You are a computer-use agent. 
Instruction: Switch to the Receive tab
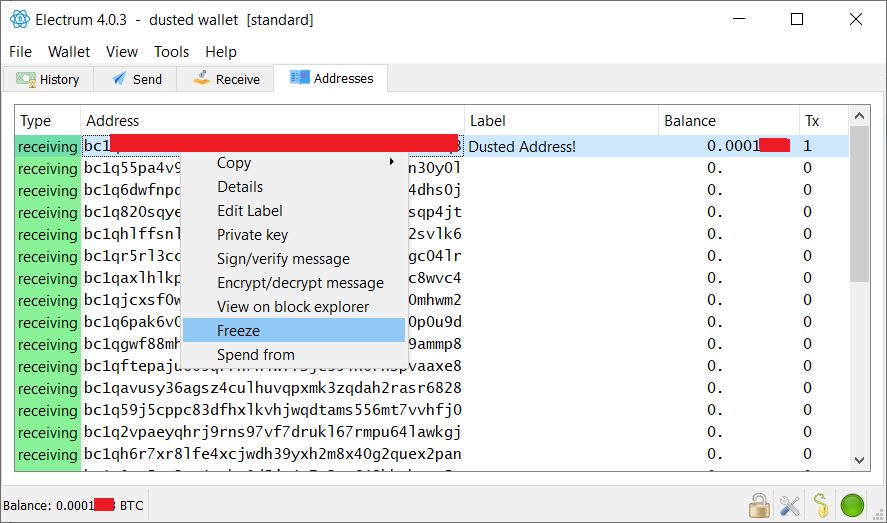click(x=226, y=79)
